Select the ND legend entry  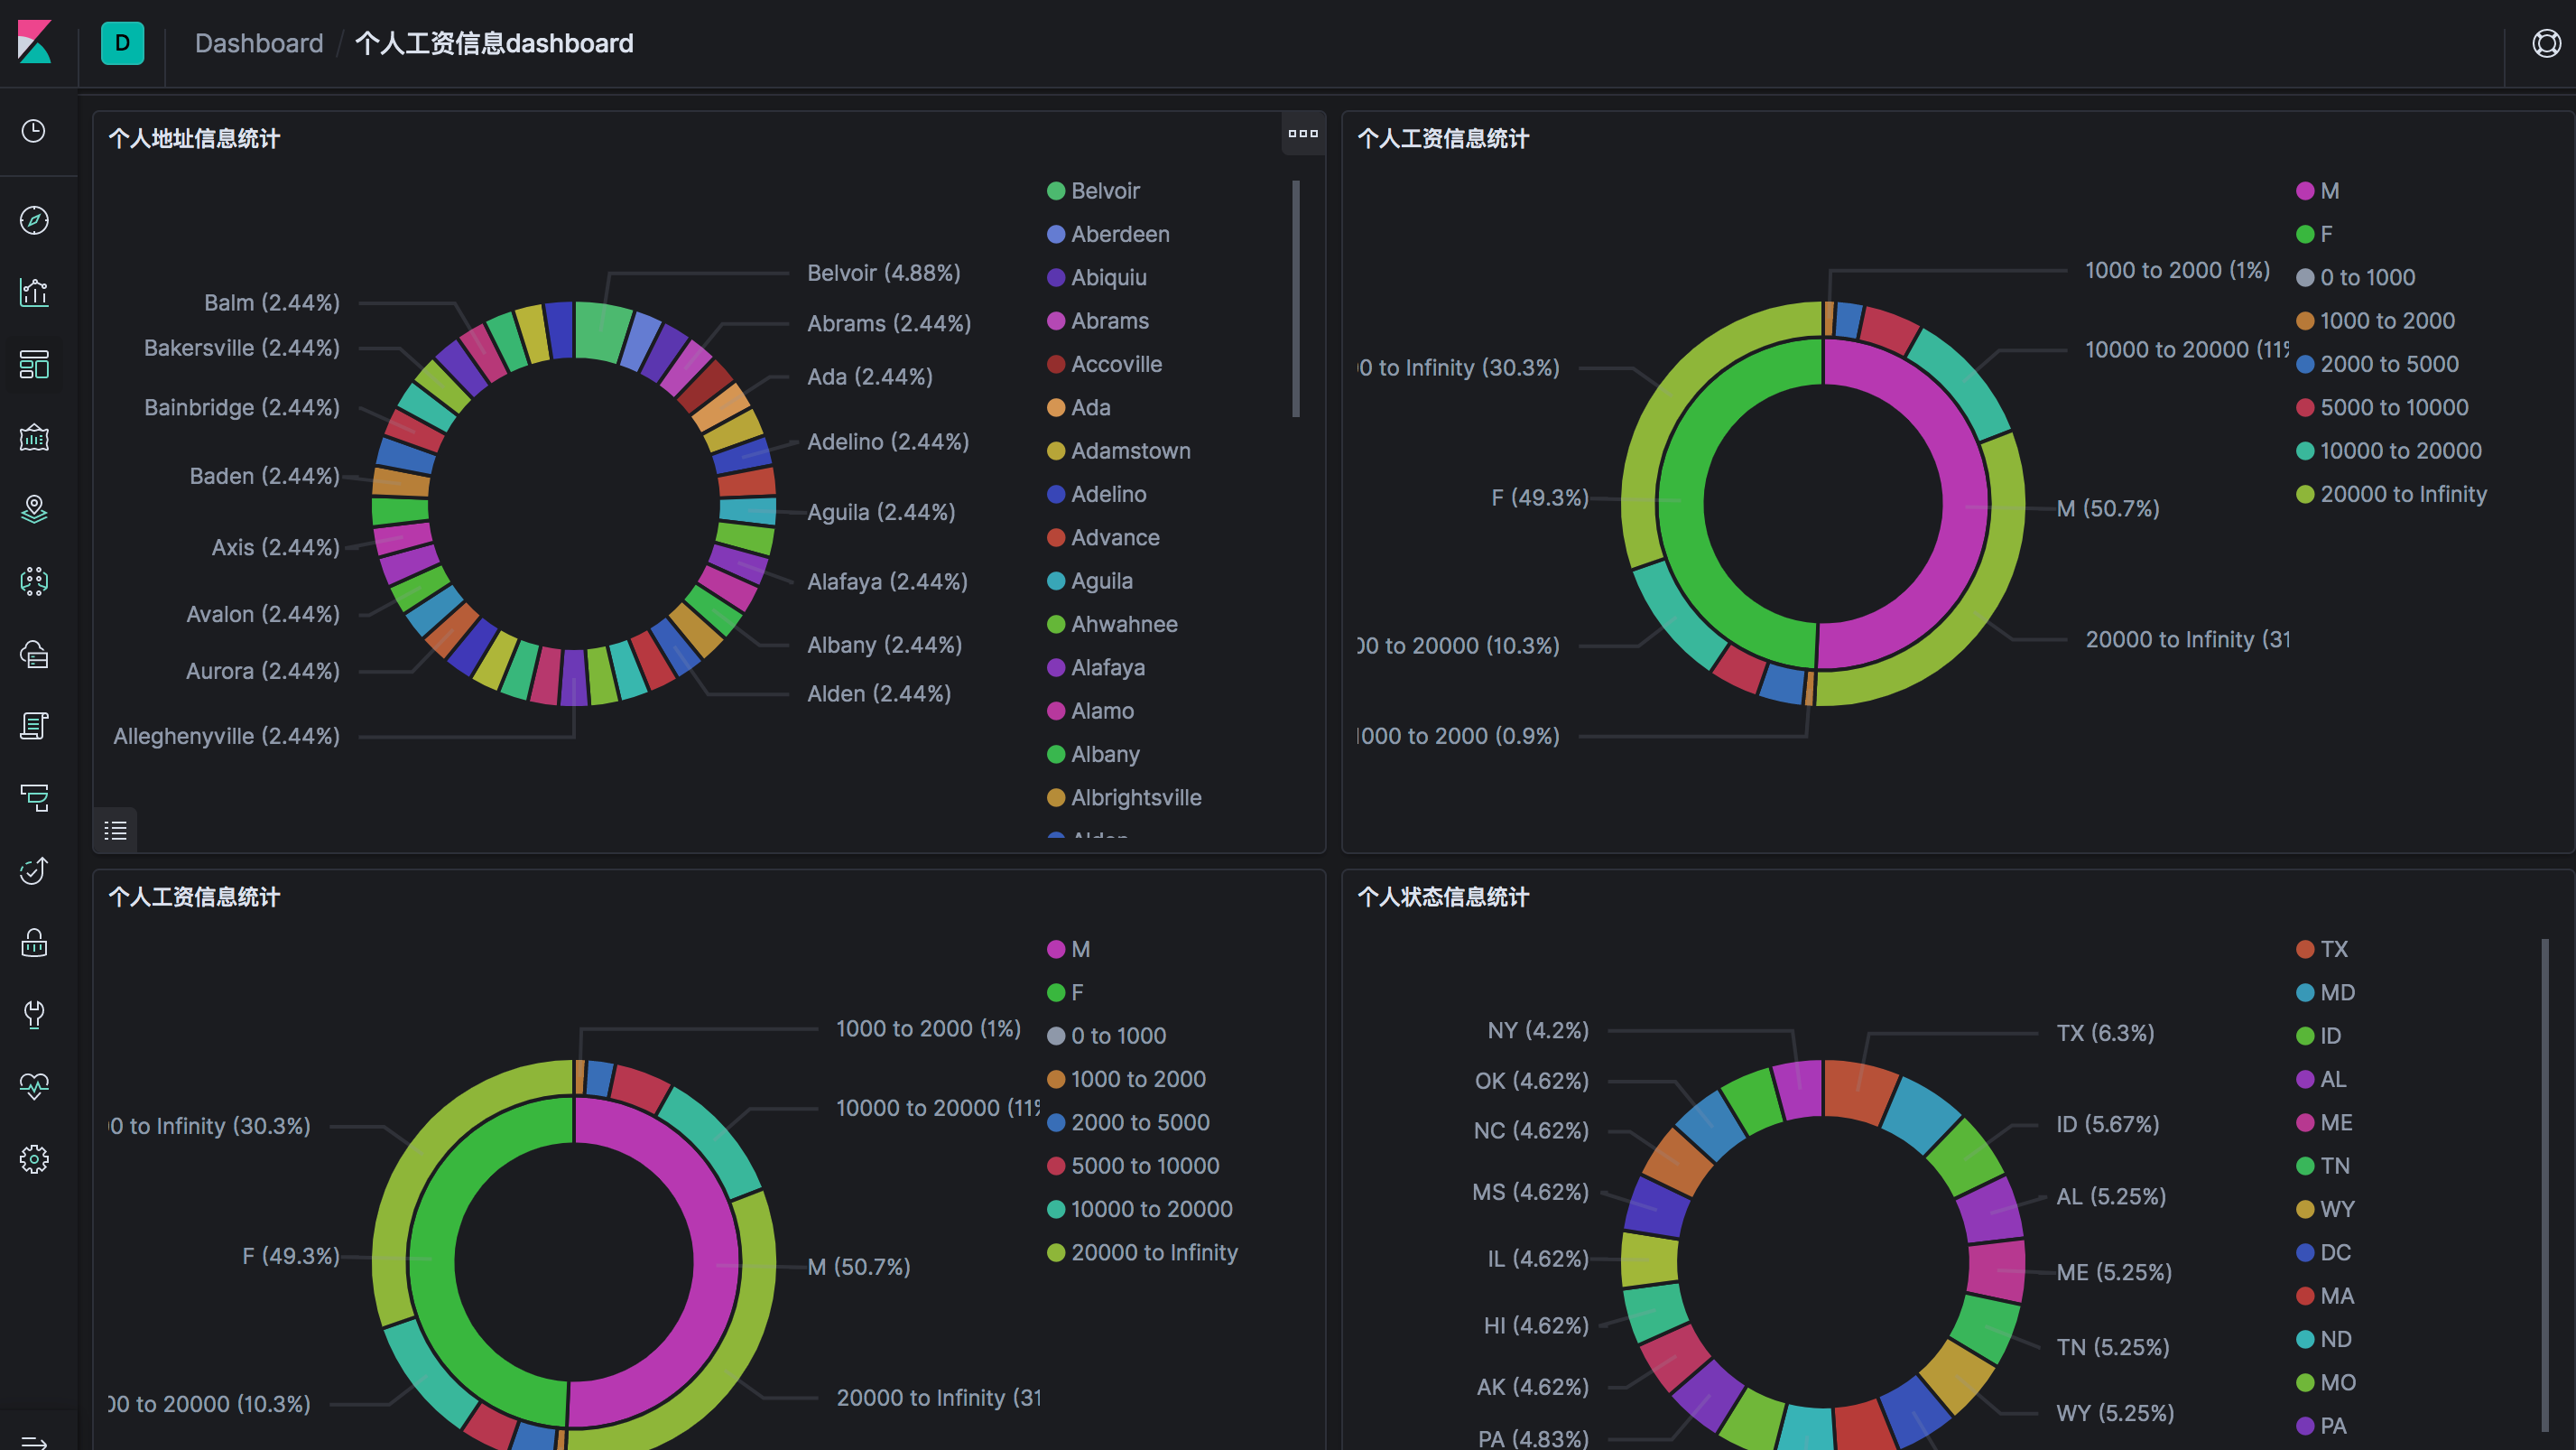pos(2324,1339)
